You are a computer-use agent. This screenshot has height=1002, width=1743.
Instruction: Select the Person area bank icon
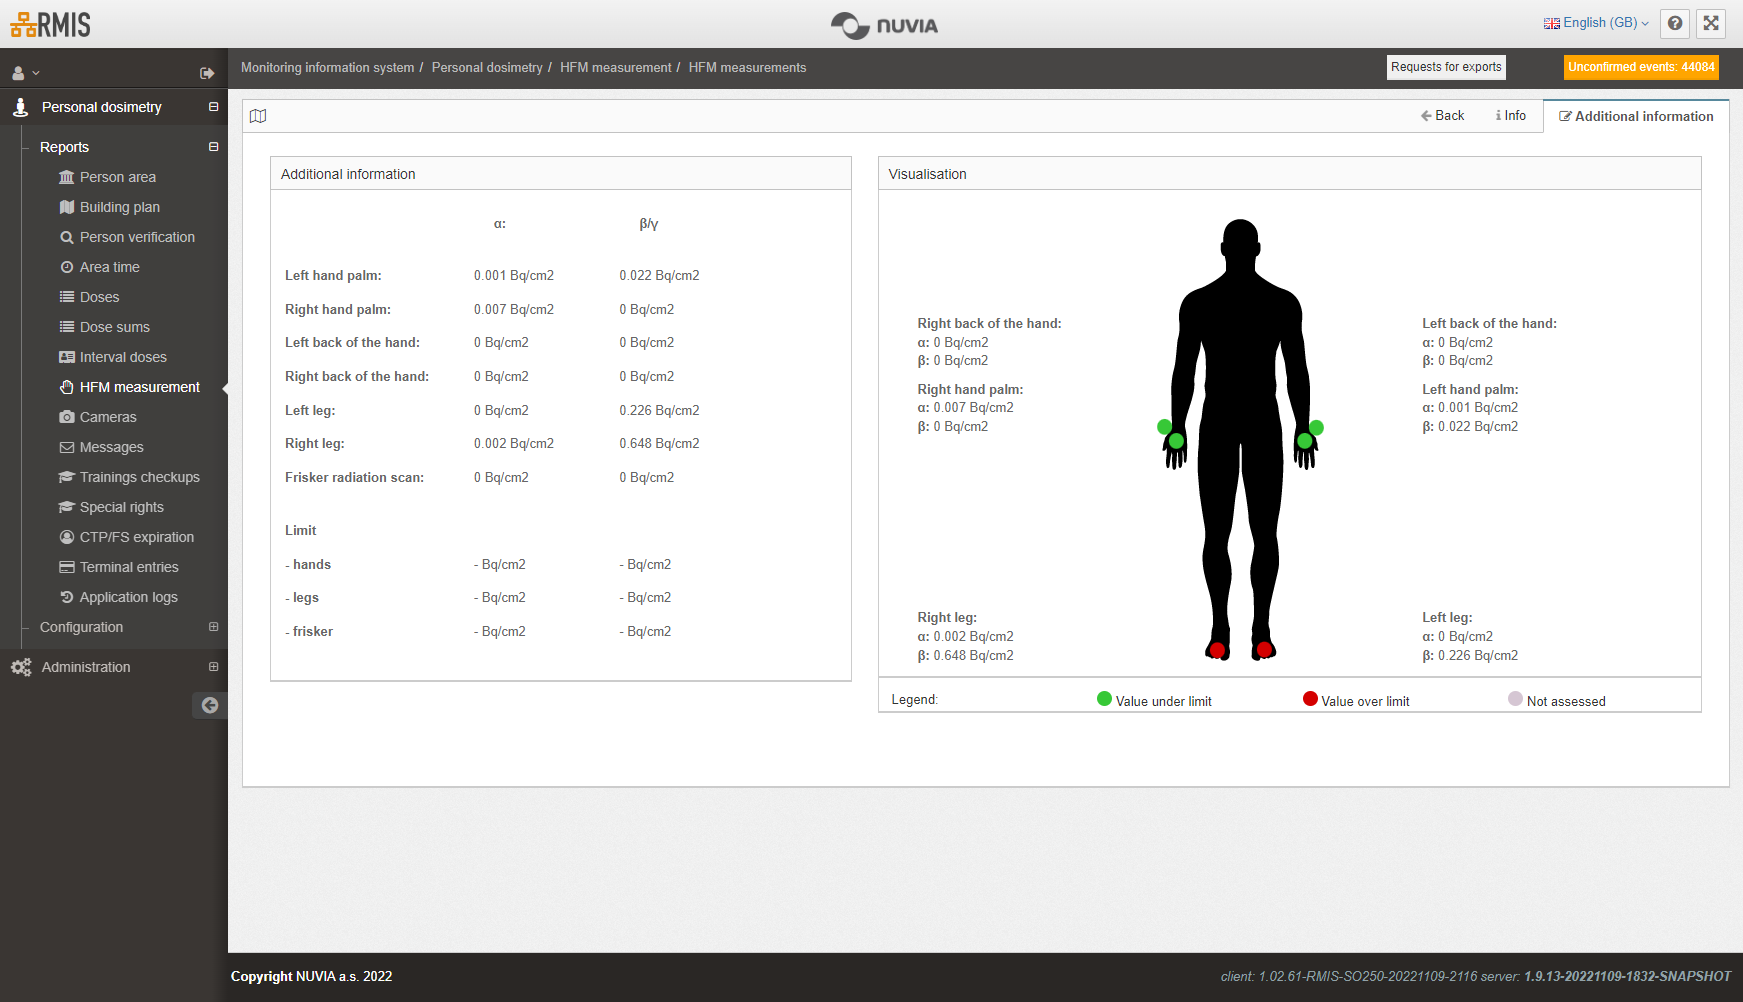click(66, 177)
